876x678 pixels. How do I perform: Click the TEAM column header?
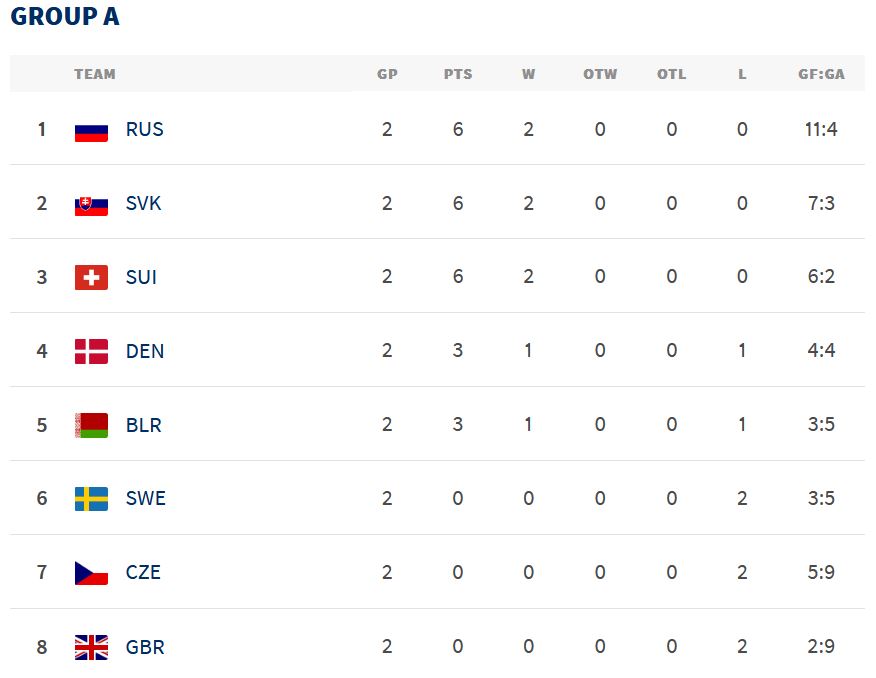[95, 74]
